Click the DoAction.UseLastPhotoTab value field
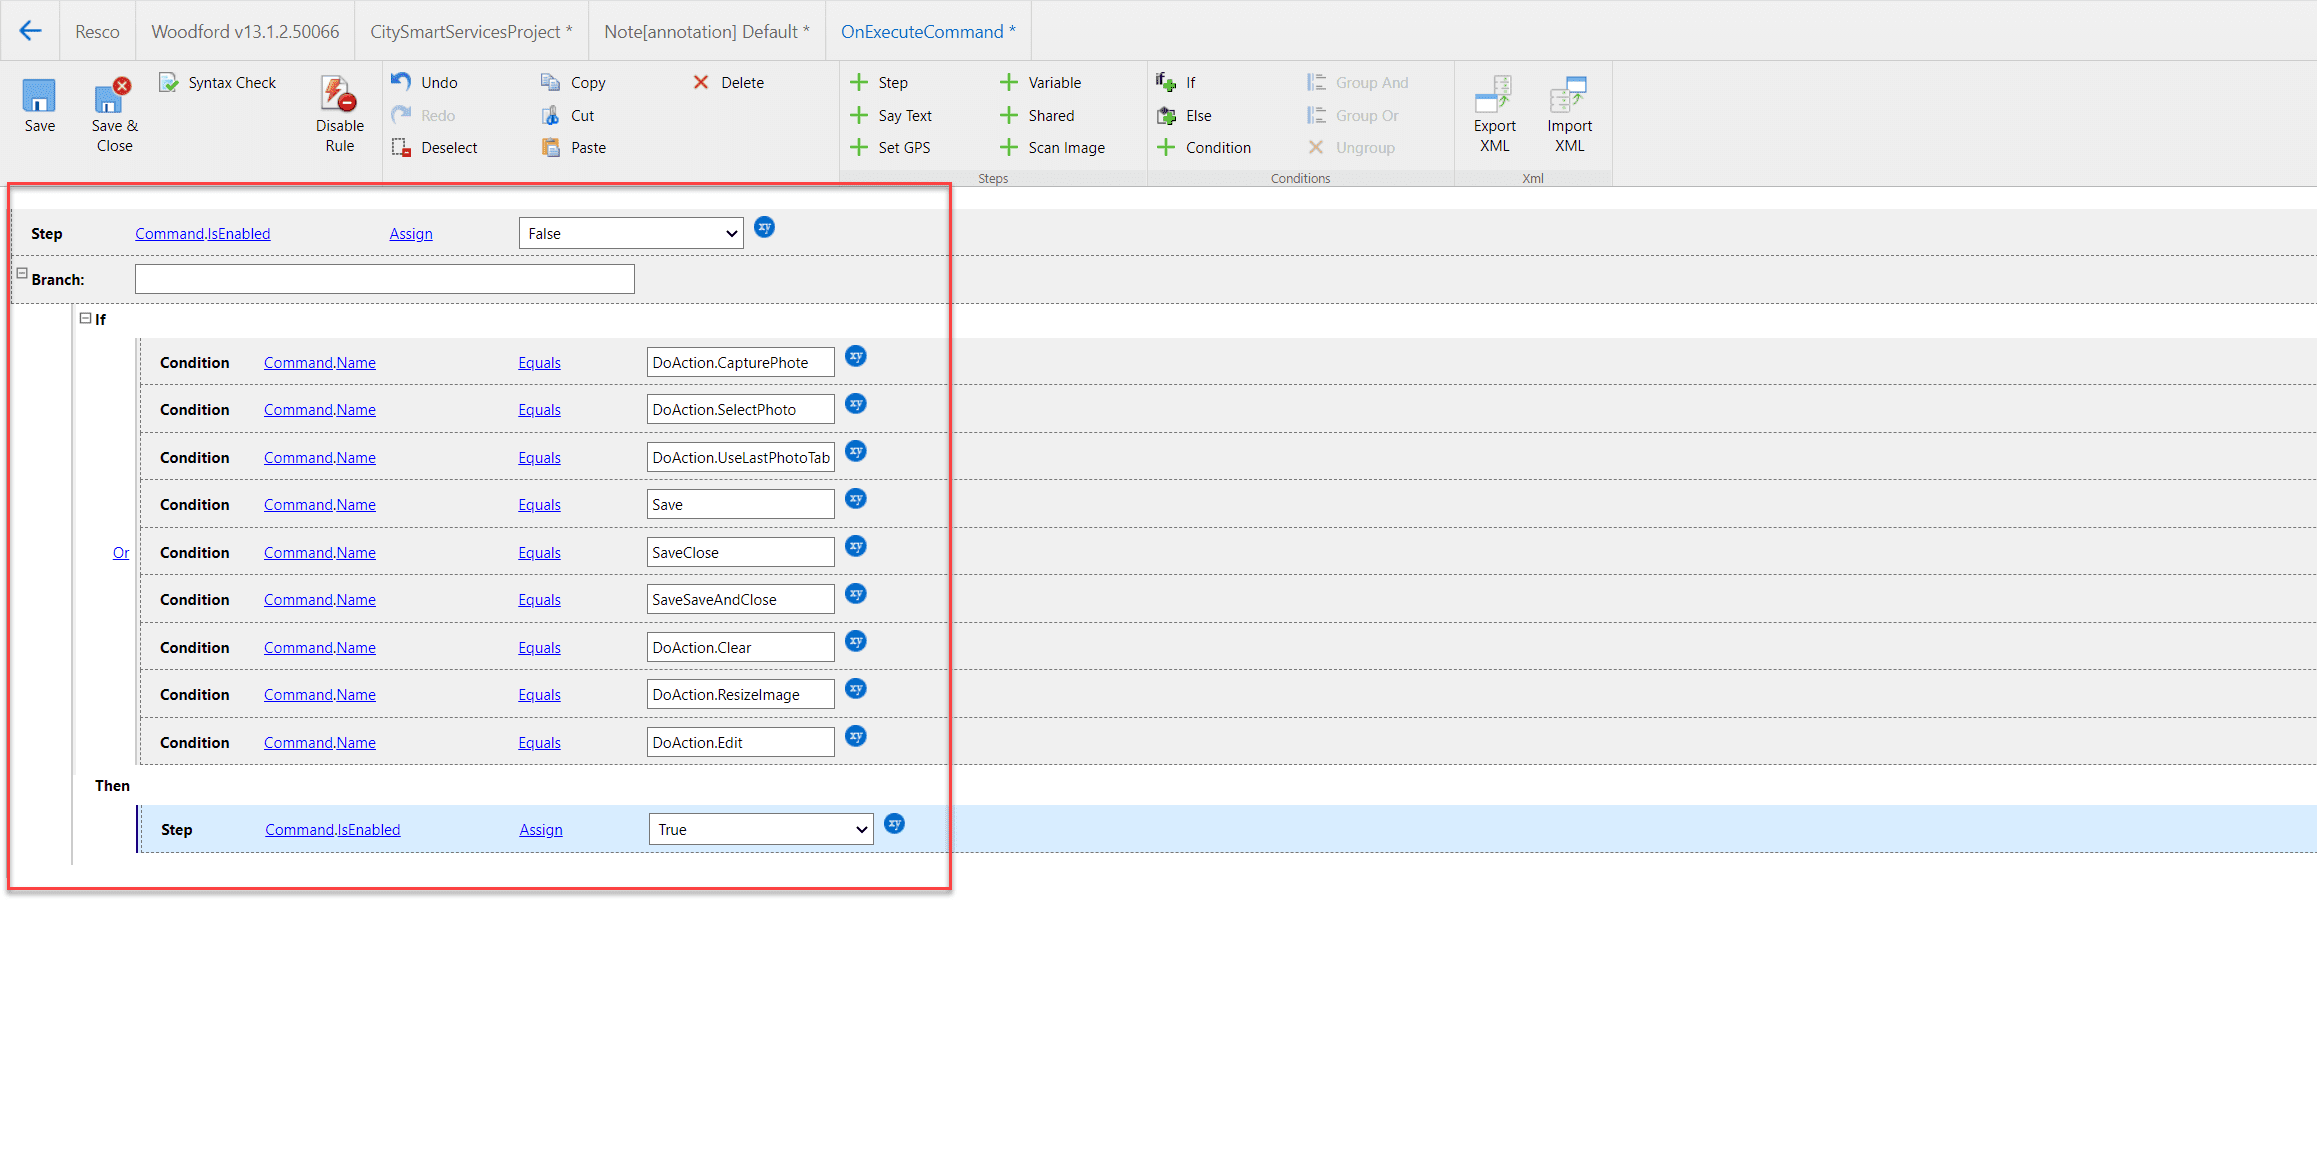Image resolution: width=2317 pixels, height=1150 pixels. (741, 457)
